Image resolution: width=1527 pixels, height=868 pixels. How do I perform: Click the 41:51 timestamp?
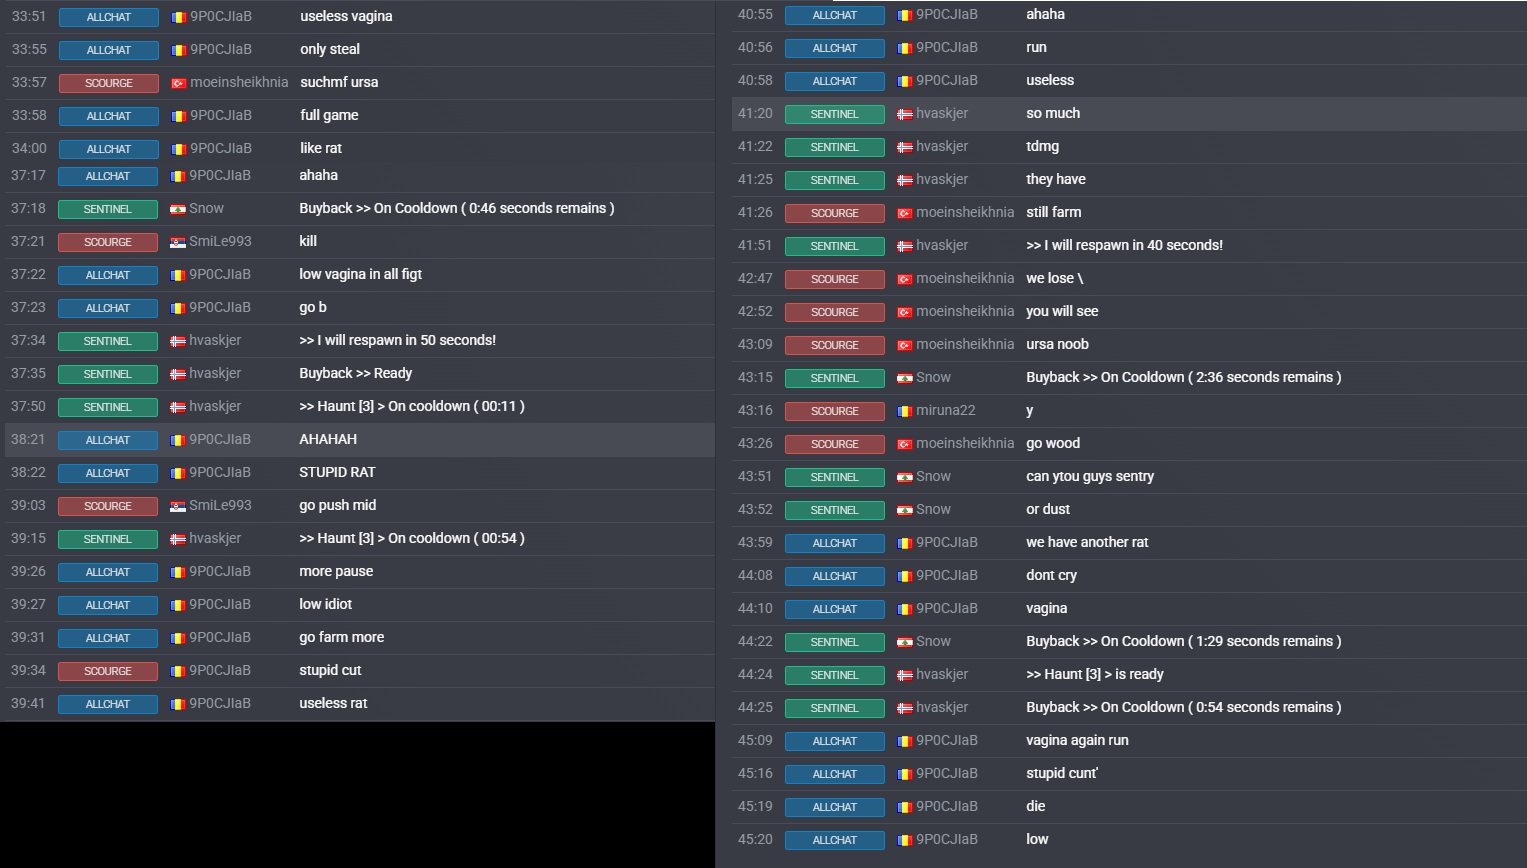tap(755, 245)
